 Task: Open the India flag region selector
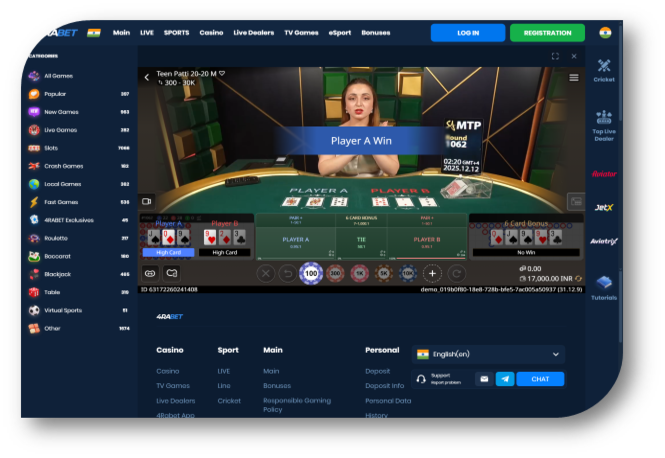(94, 33)
